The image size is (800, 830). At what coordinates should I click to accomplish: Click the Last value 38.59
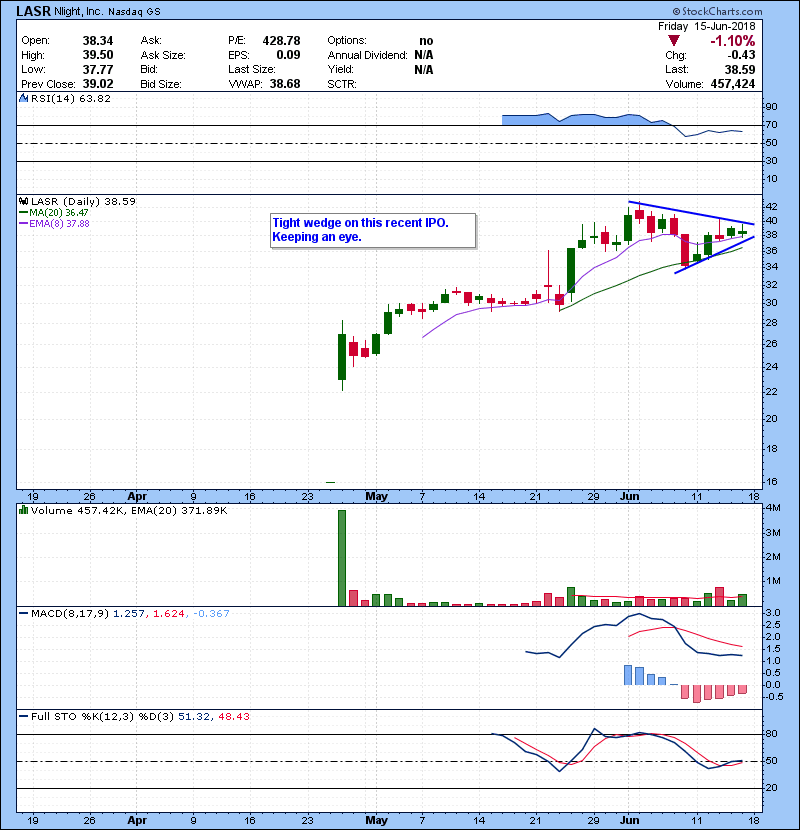(x=740, y=69)
